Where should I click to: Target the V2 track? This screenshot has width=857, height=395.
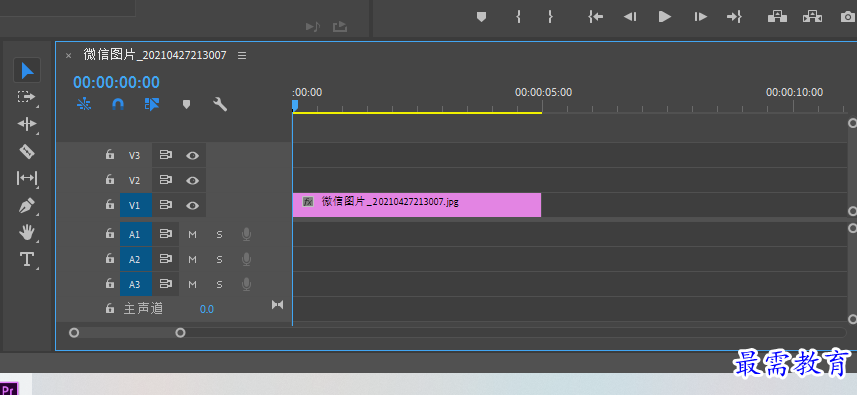134,180
